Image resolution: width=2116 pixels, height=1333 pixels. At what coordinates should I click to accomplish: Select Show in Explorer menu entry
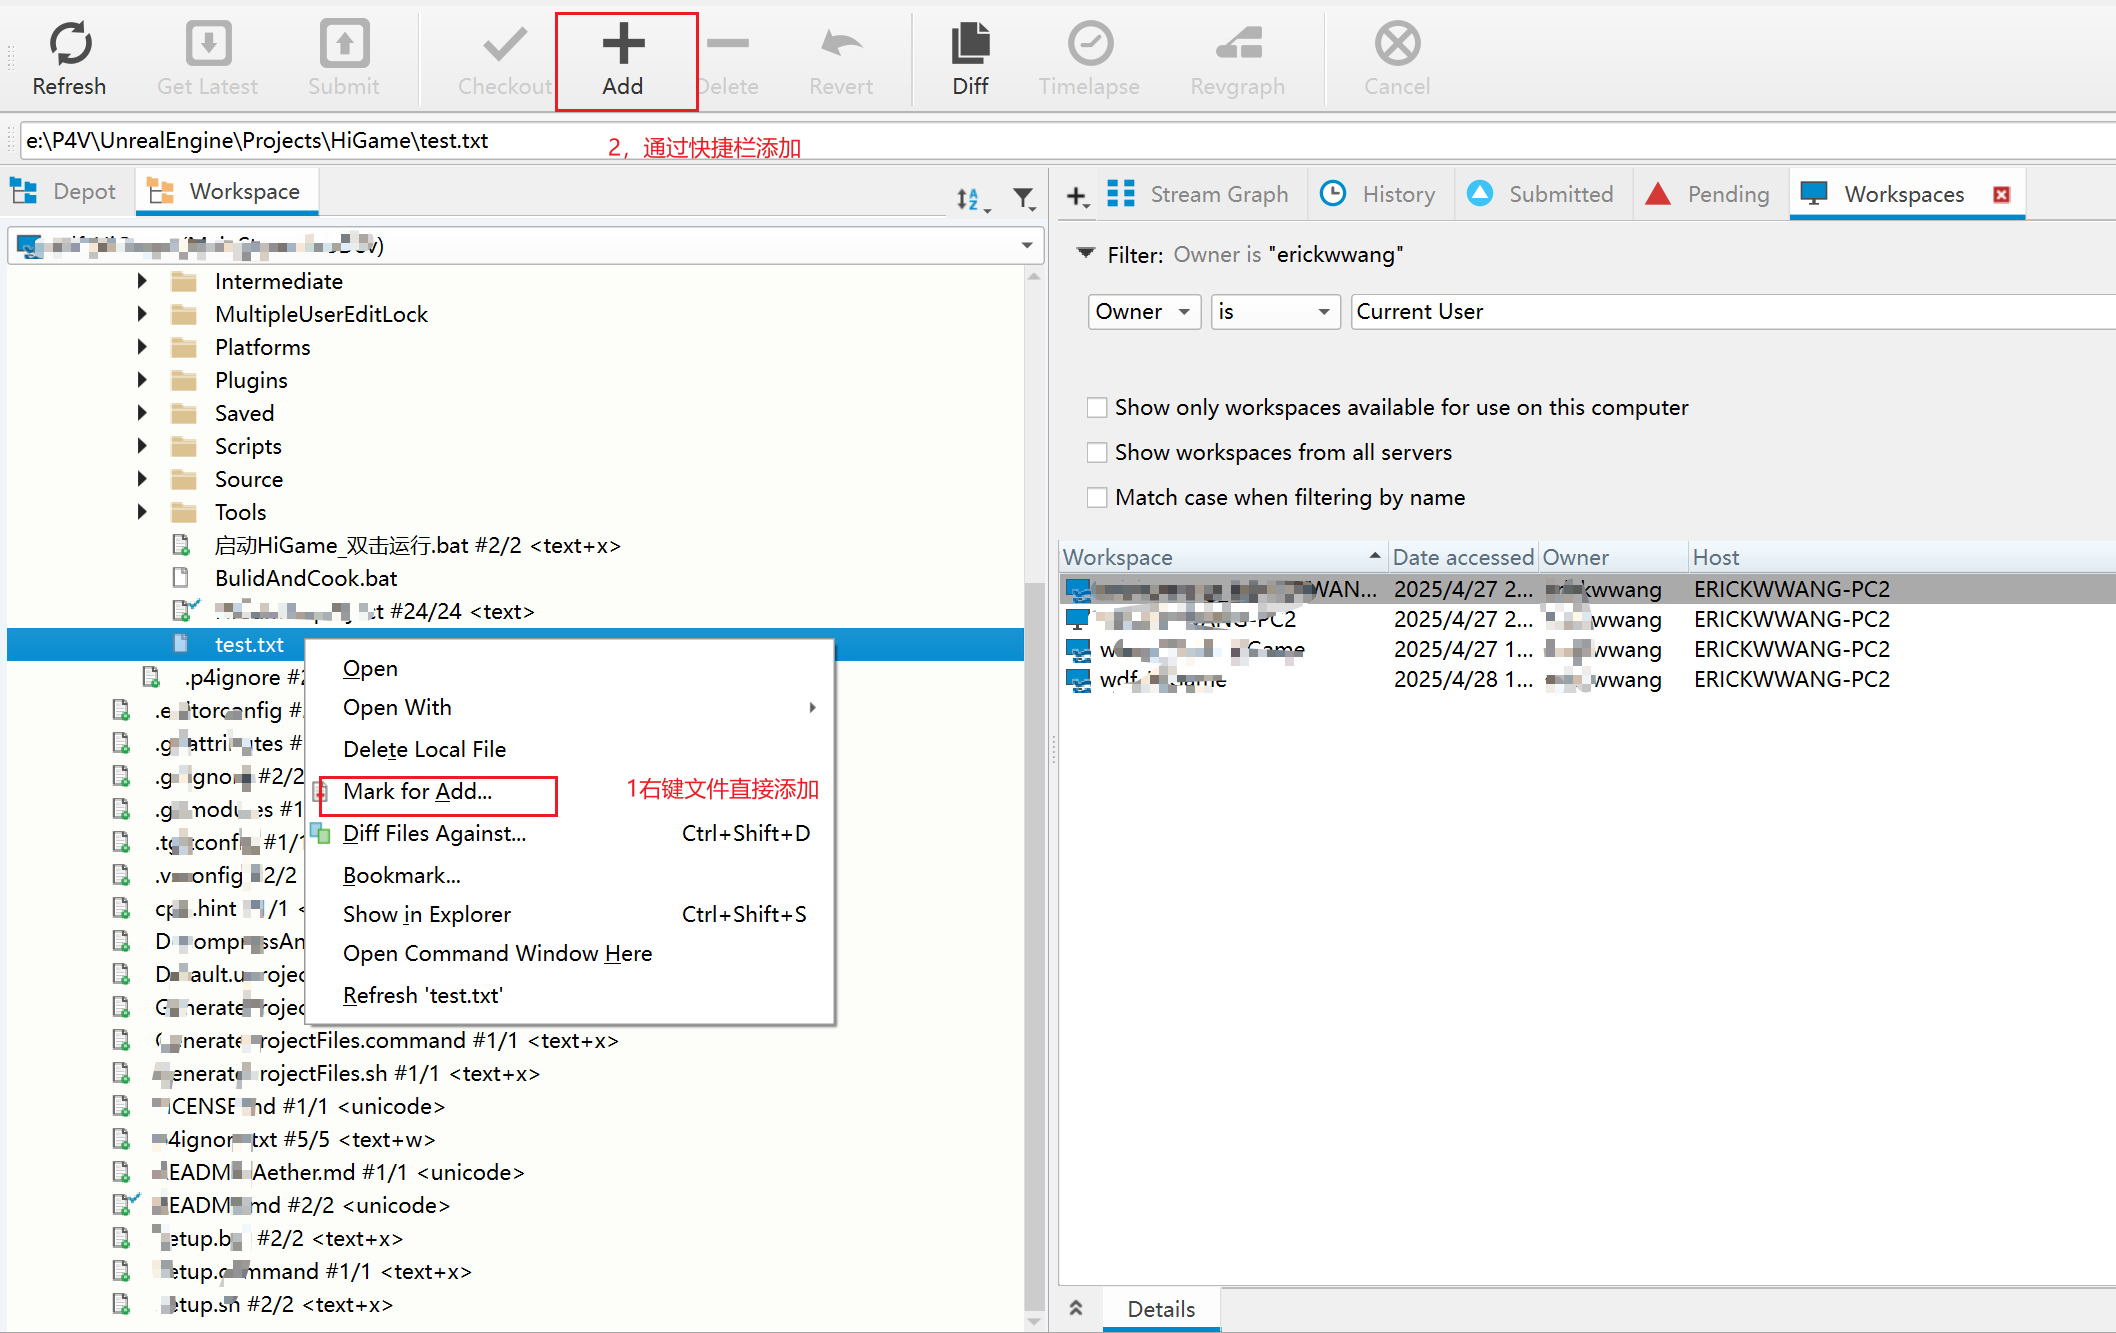click(x=427, y=915)
